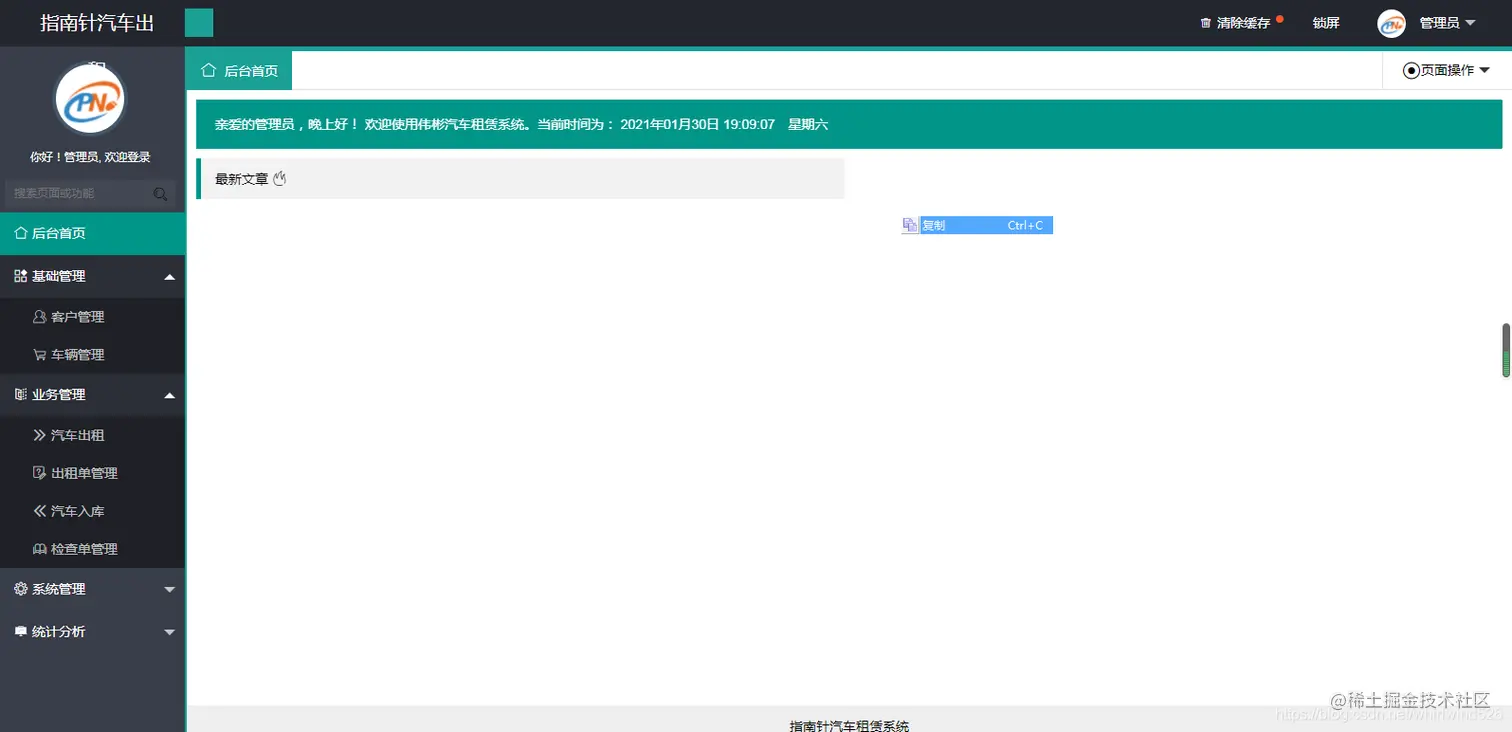The height and width of the screenshot is (732, 1512).
Task: Click the home icon on 后台首页 tab
Action: pyautogui.click(x=209, y=70)
